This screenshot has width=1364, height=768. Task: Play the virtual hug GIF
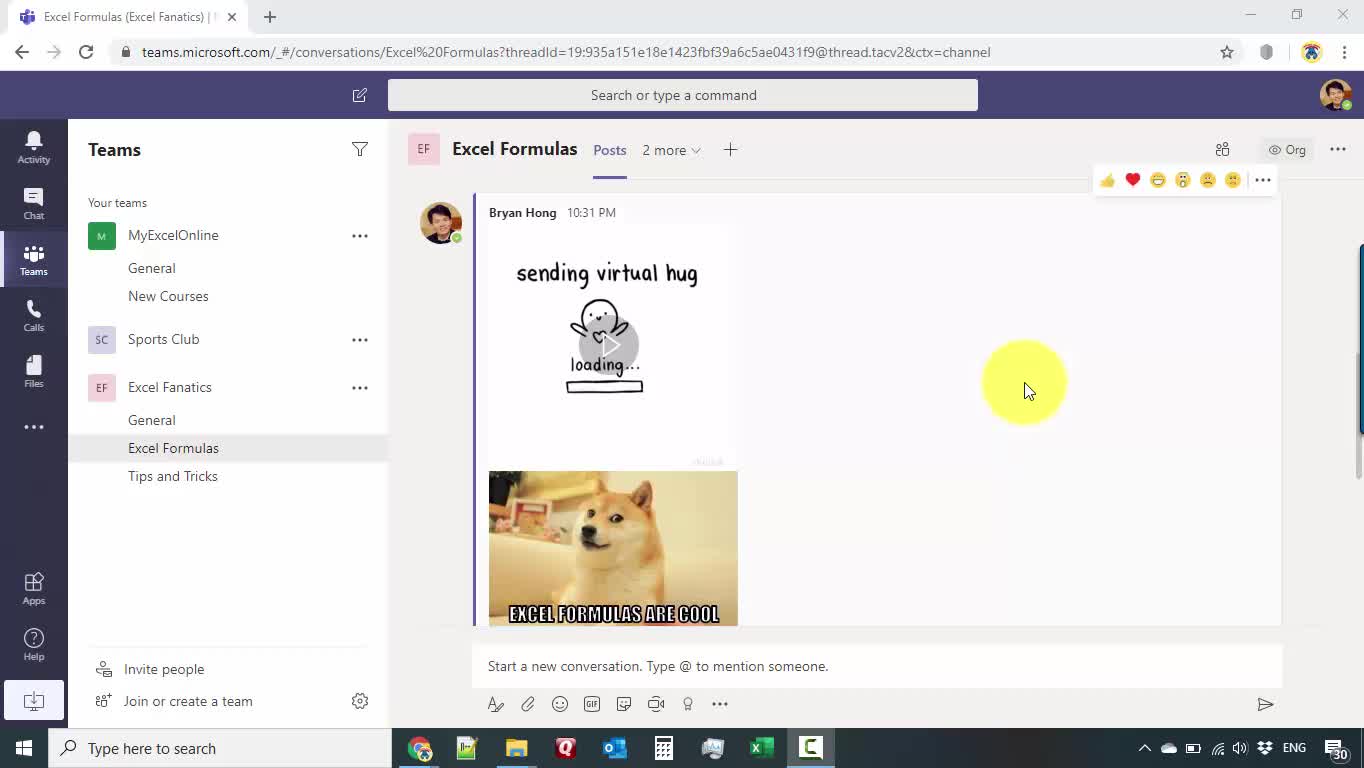click(x=609, y=344)
